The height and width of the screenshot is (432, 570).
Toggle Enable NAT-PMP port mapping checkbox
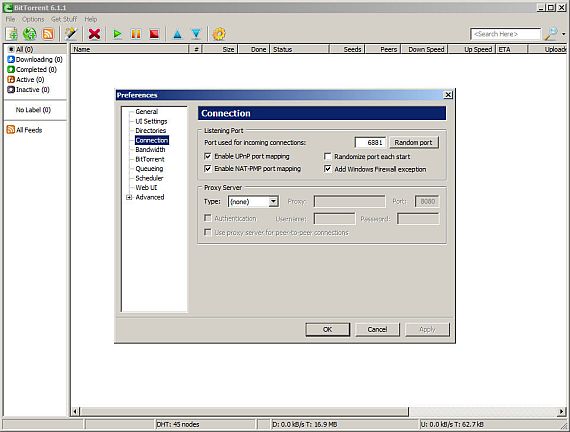[x=208, y=169]
